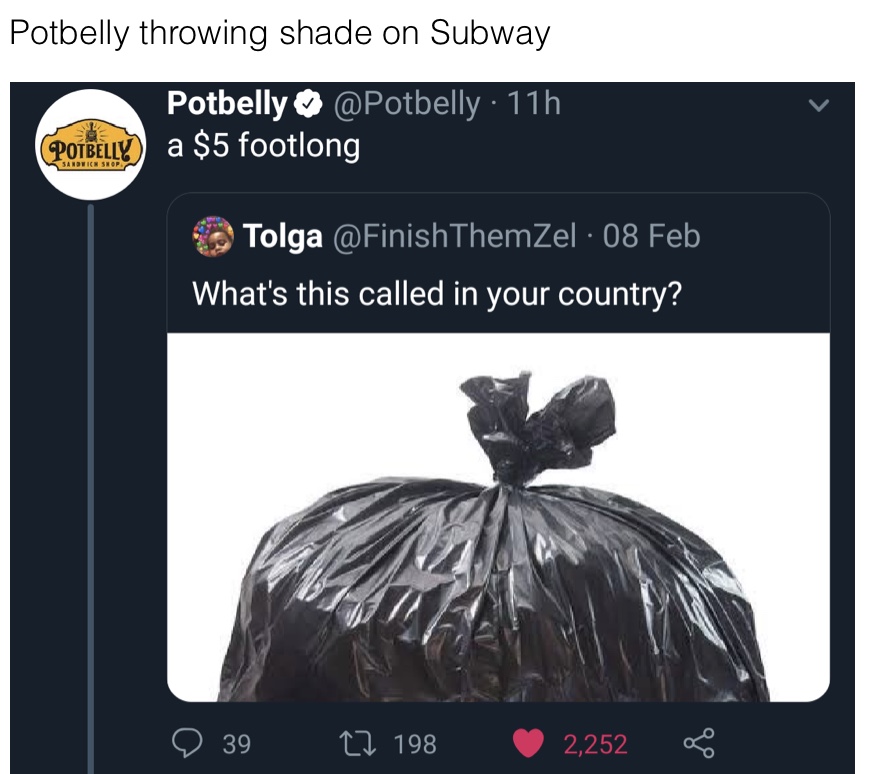This screenshot has height=774, width=870.
Task: Open the @Potbelly handle link
Action: pos(406,104)
